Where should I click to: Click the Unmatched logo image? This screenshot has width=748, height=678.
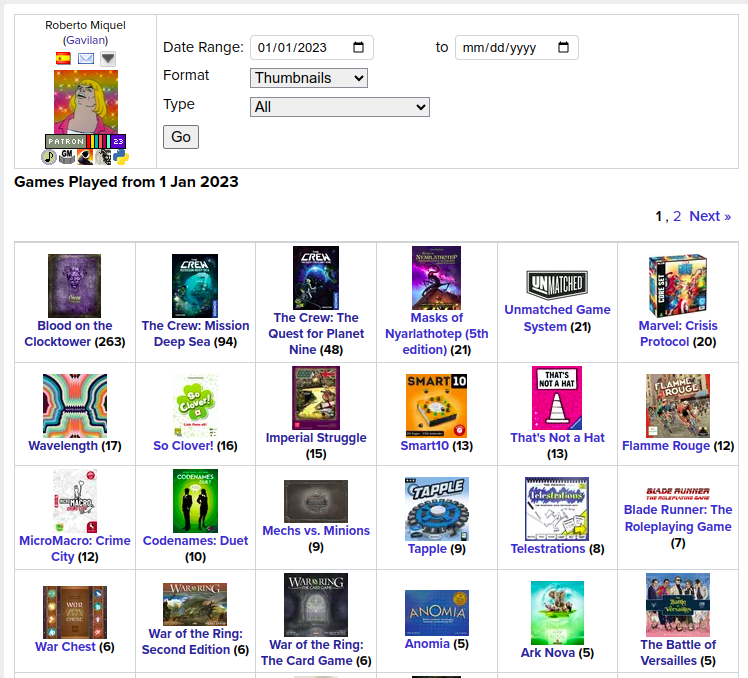[x=557, y=284]
